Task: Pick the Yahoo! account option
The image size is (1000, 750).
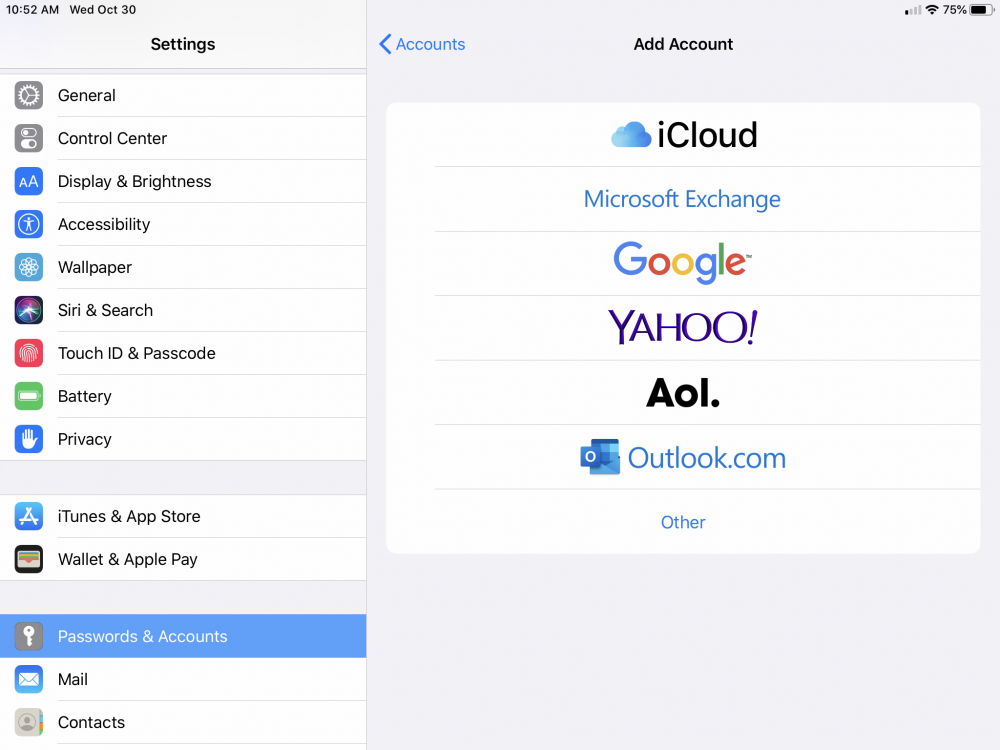Action: coord(683,328)
